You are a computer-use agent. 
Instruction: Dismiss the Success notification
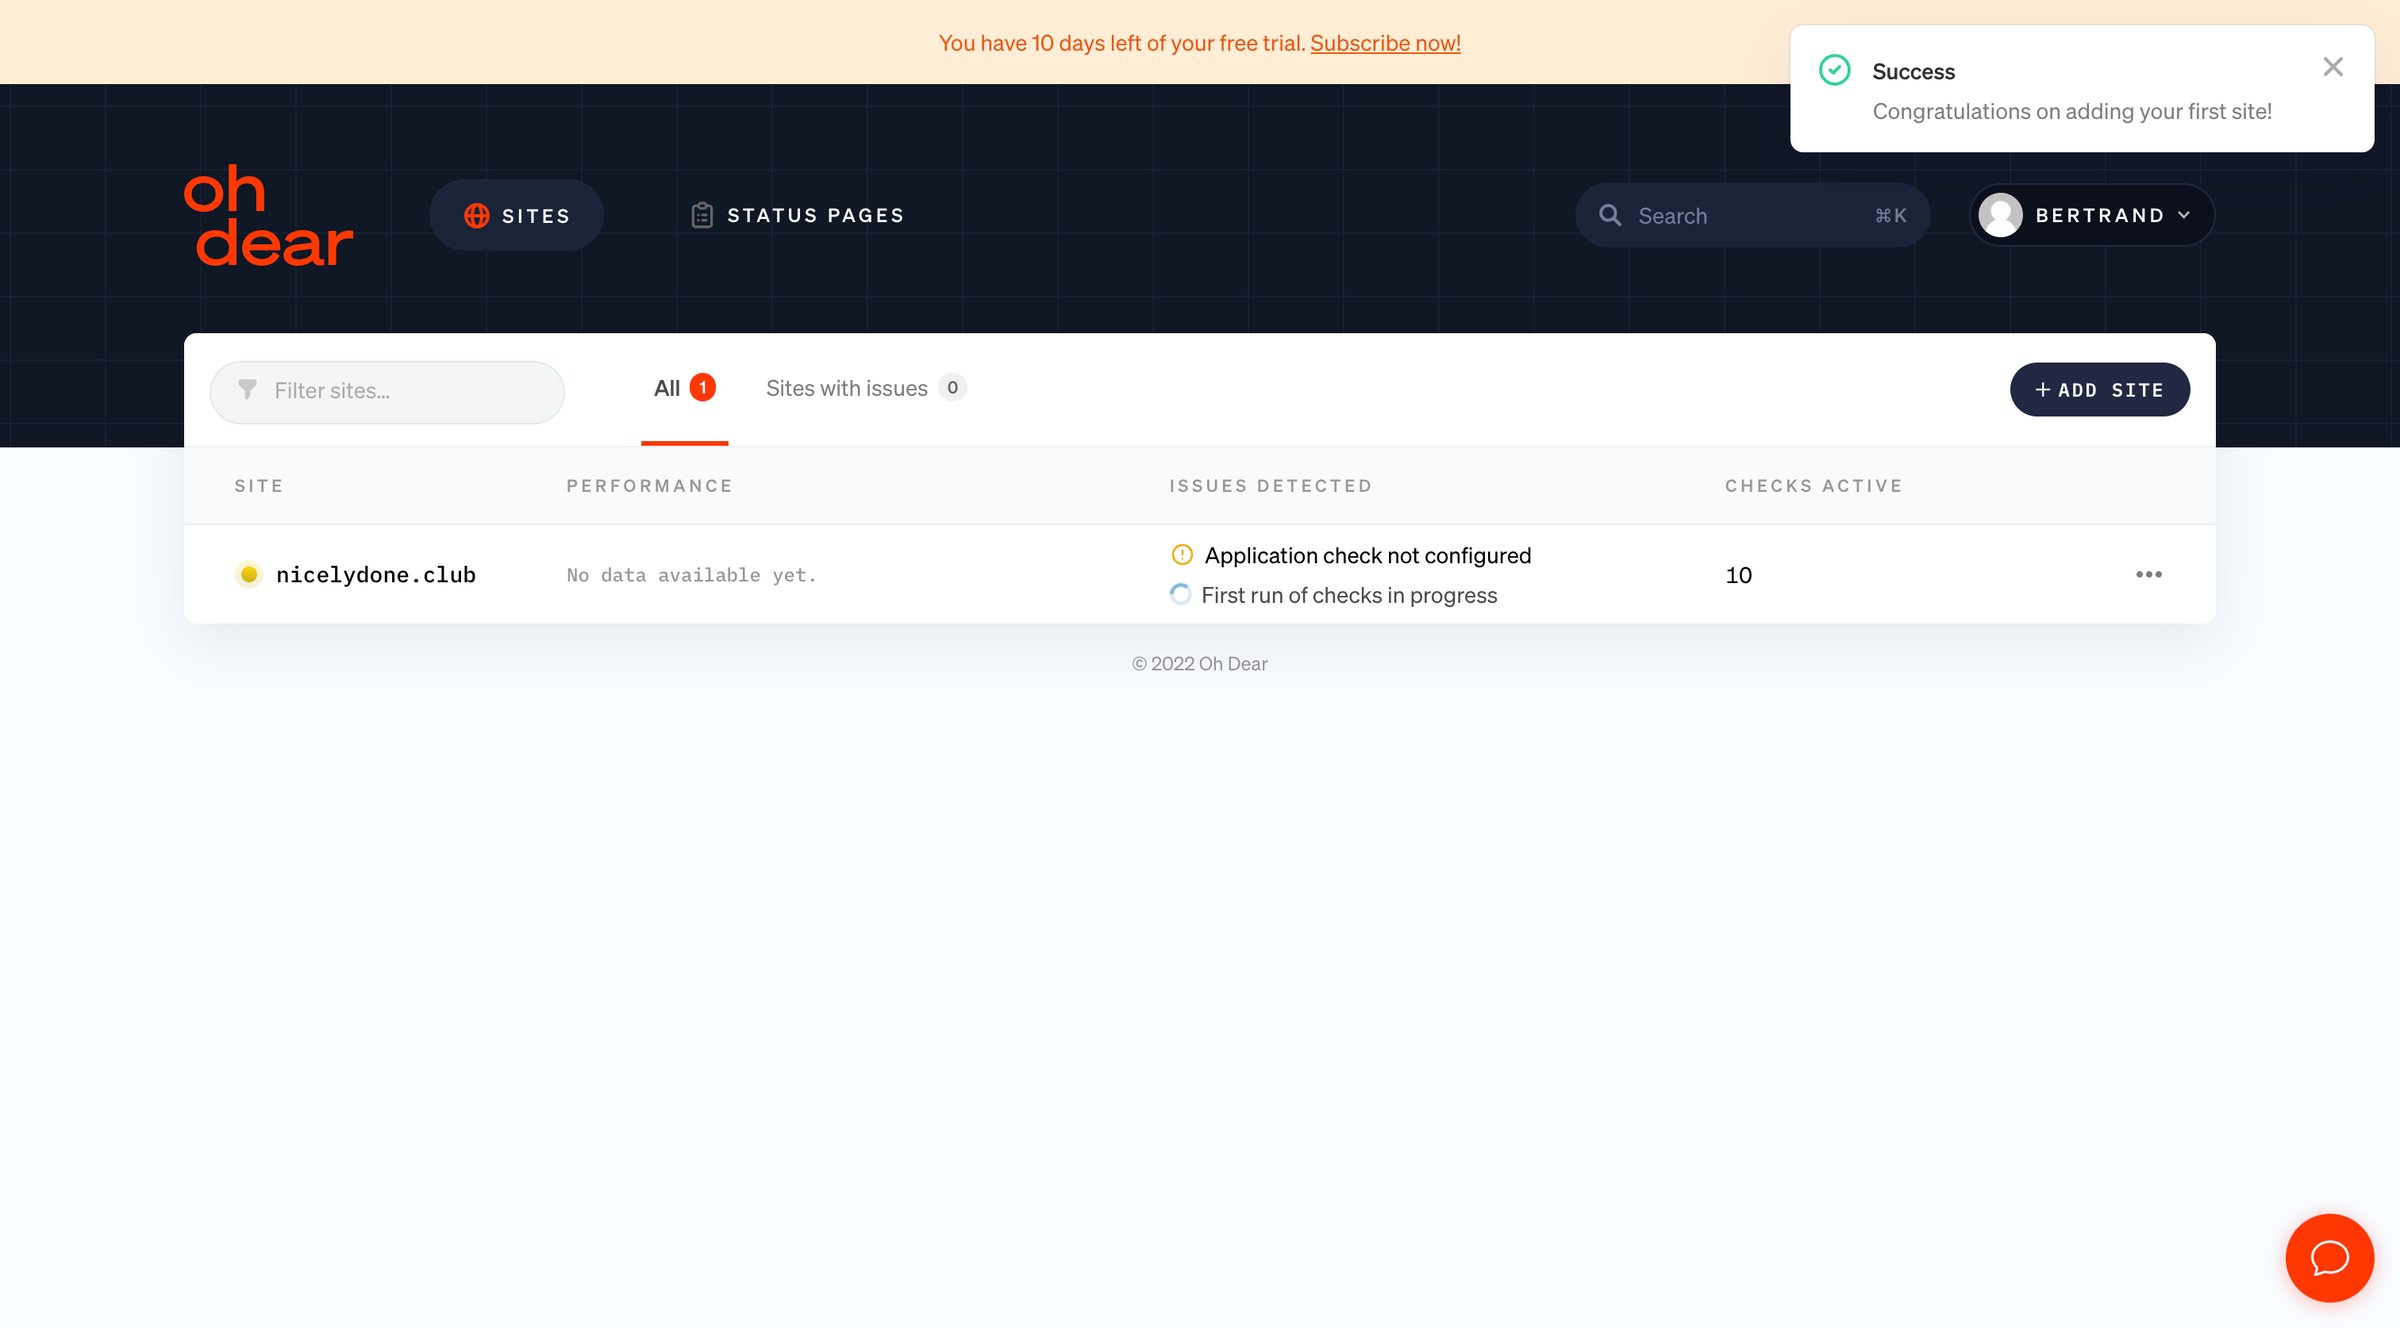point(2333,67)
